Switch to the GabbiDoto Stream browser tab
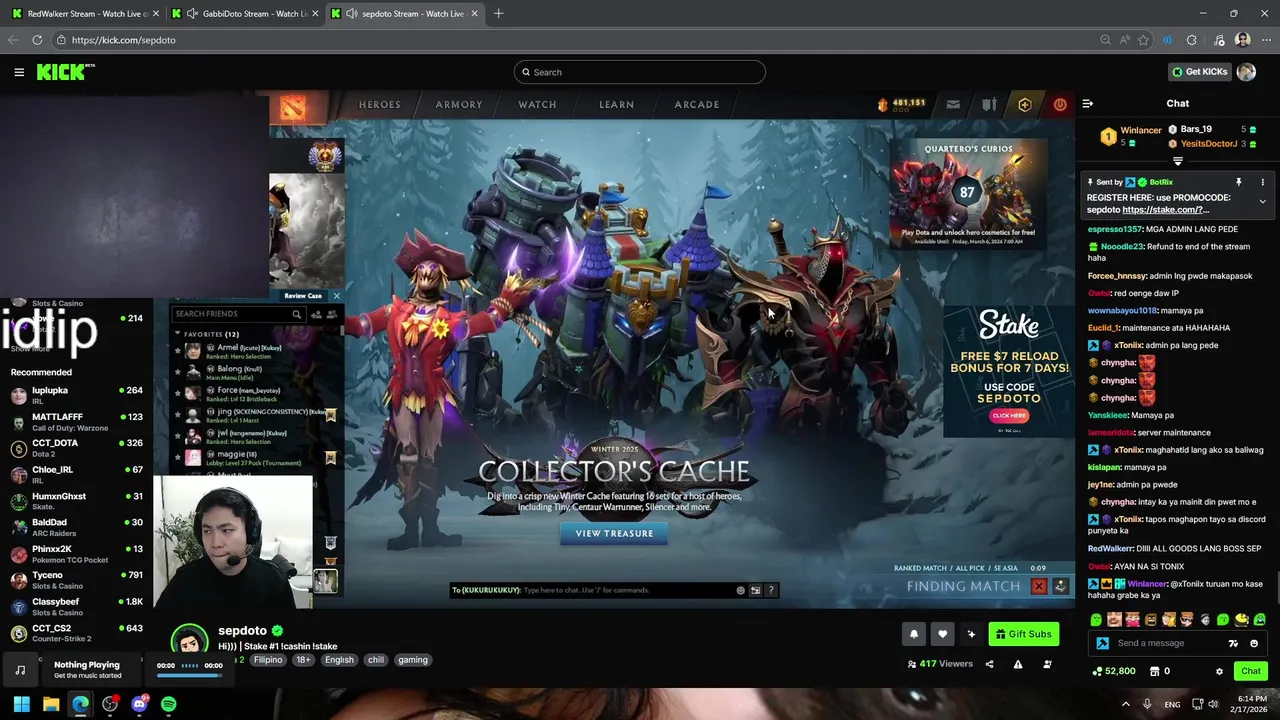Image resolution: width=1280 pixels, height=720 pixels. pos(244,14)
